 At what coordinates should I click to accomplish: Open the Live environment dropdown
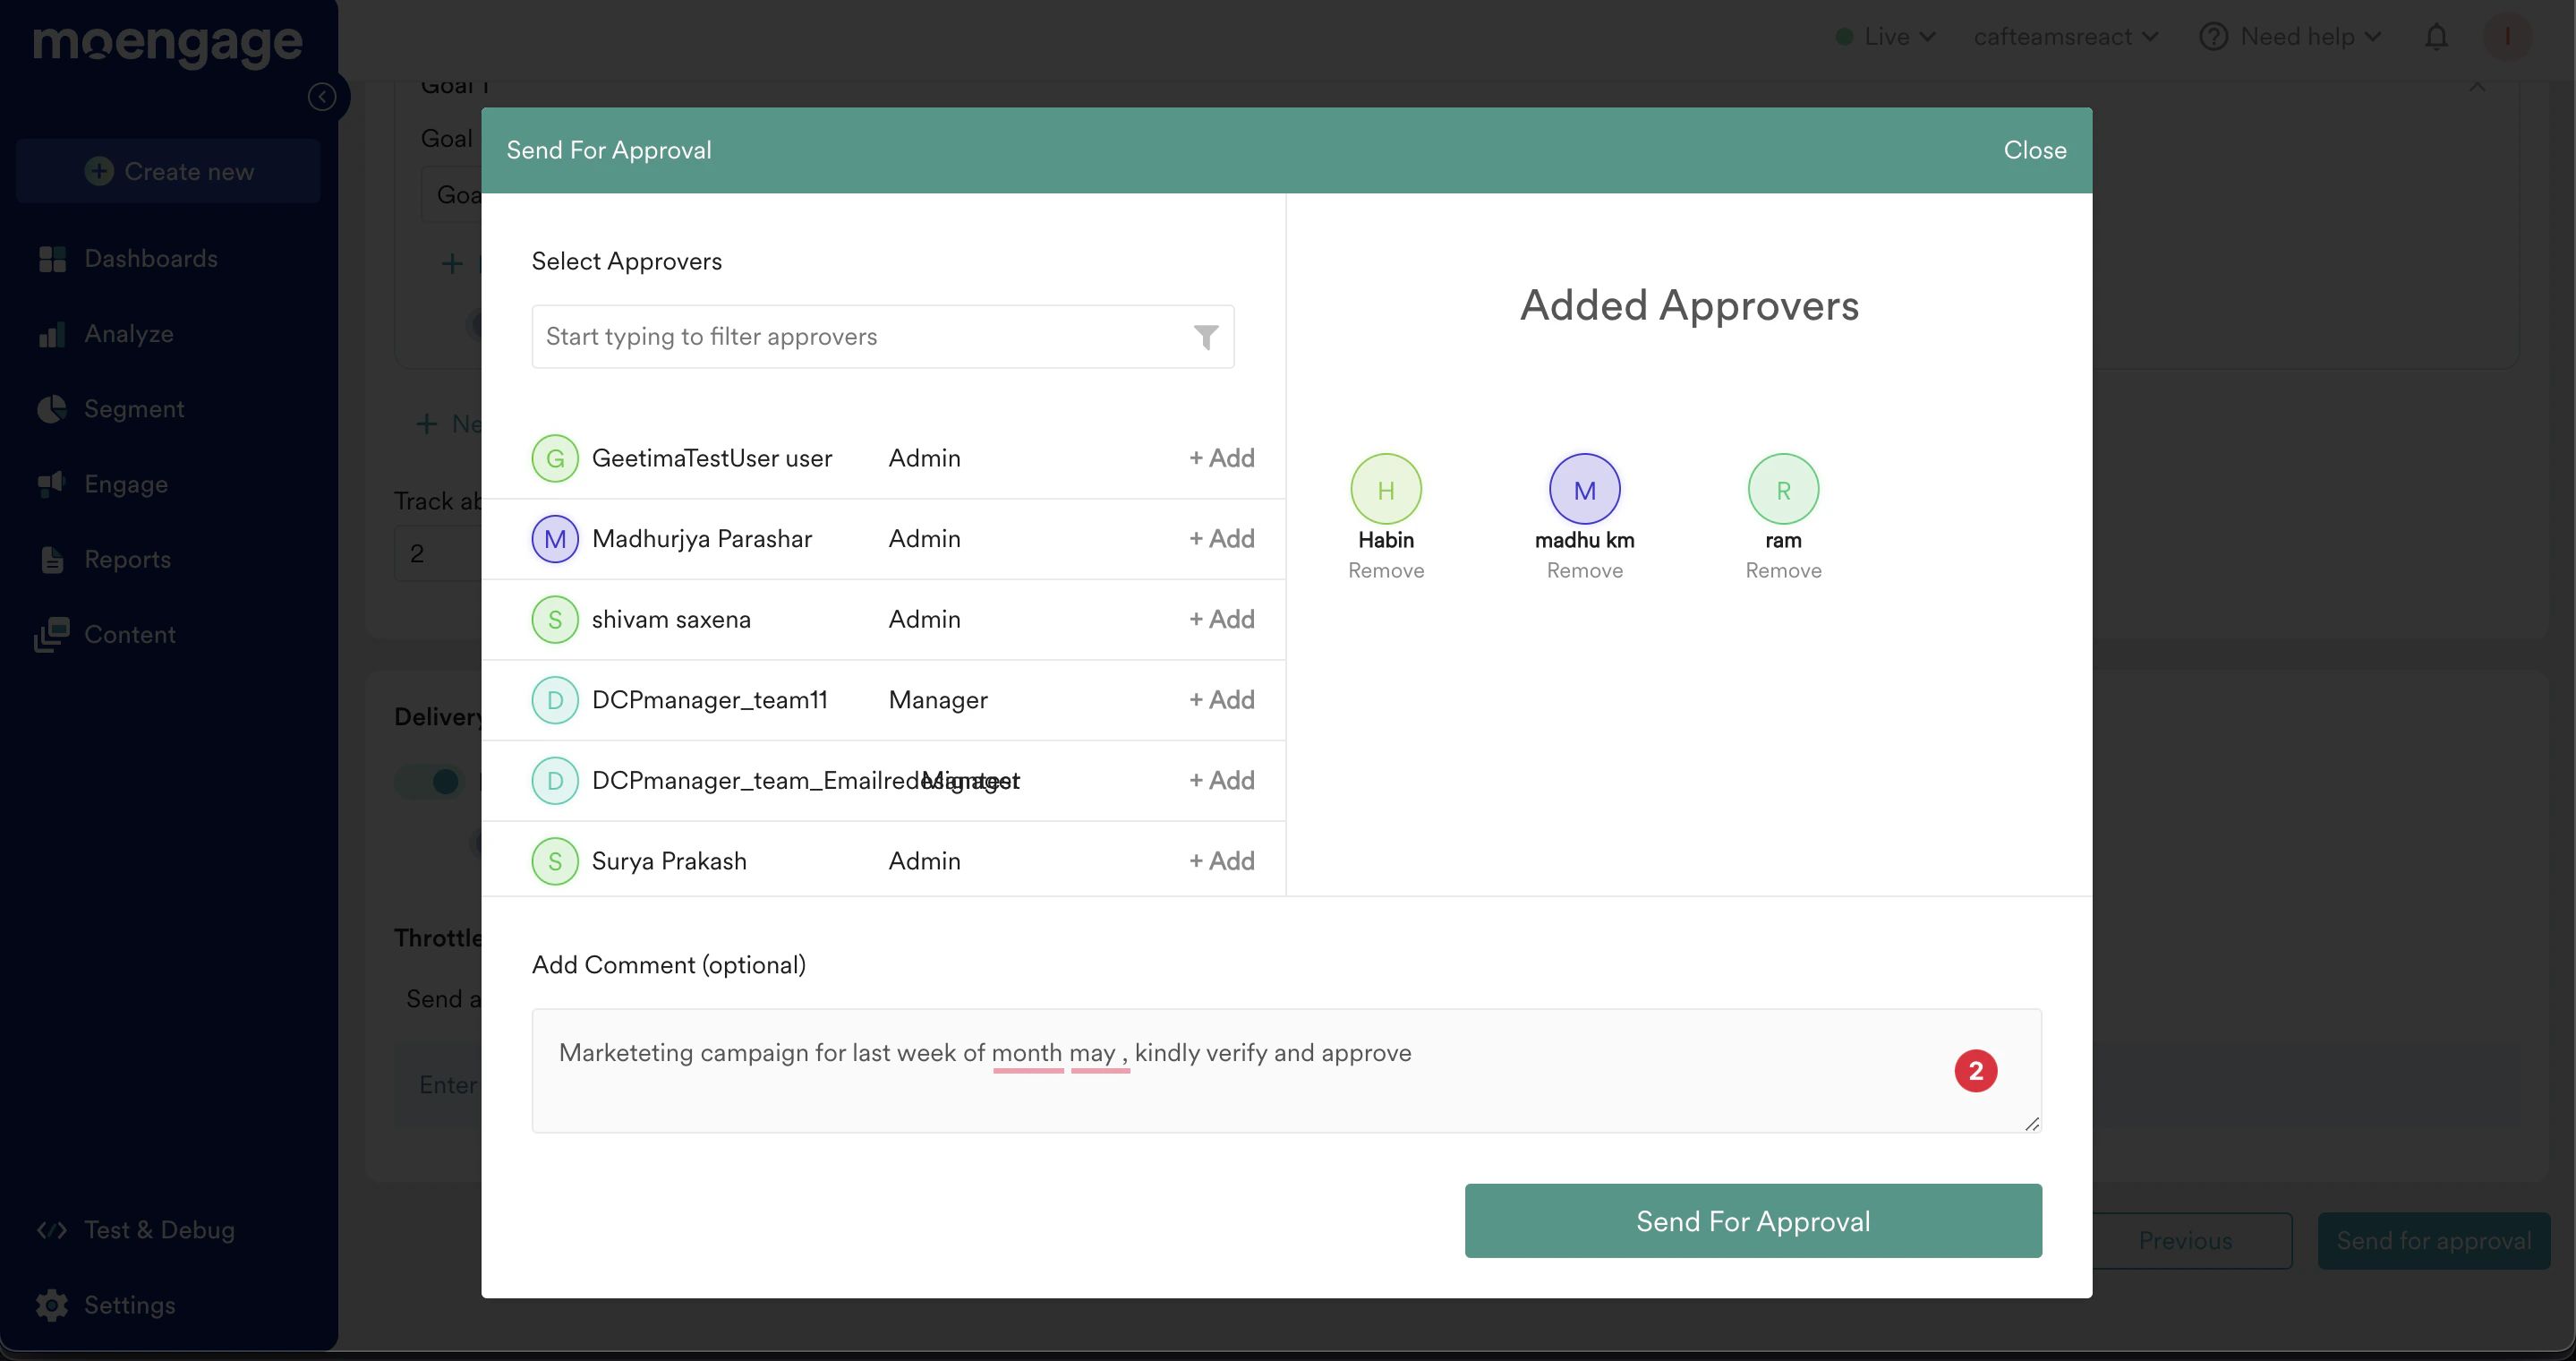[x=1887, y=37]
